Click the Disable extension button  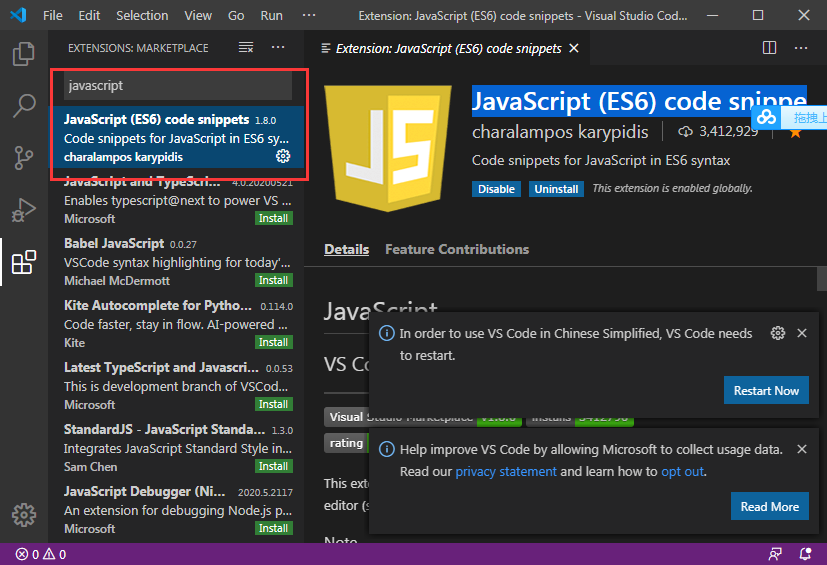496,189
